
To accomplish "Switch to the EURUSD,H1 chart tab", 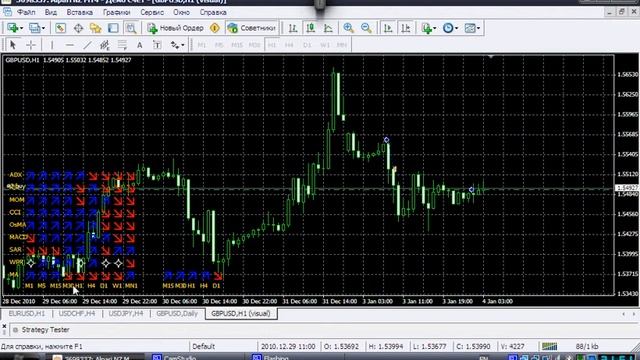I will click(27, 313).
